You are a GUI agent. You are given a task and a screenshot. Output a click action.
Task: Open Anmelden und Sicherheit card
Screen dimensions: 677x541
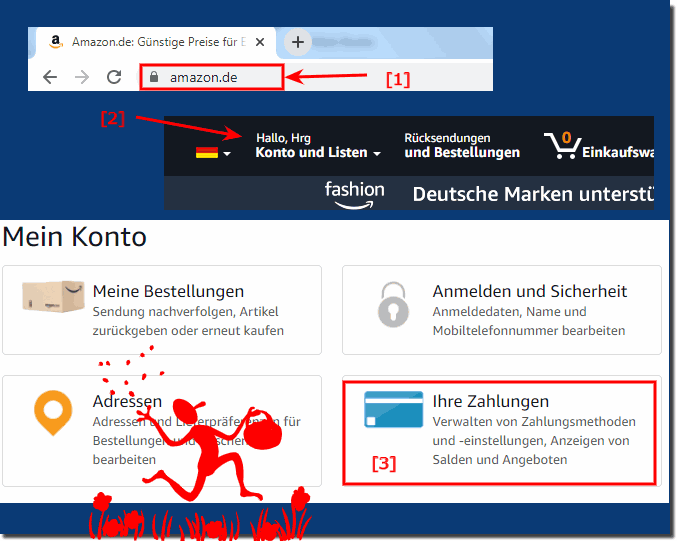(x=502, y=310)
